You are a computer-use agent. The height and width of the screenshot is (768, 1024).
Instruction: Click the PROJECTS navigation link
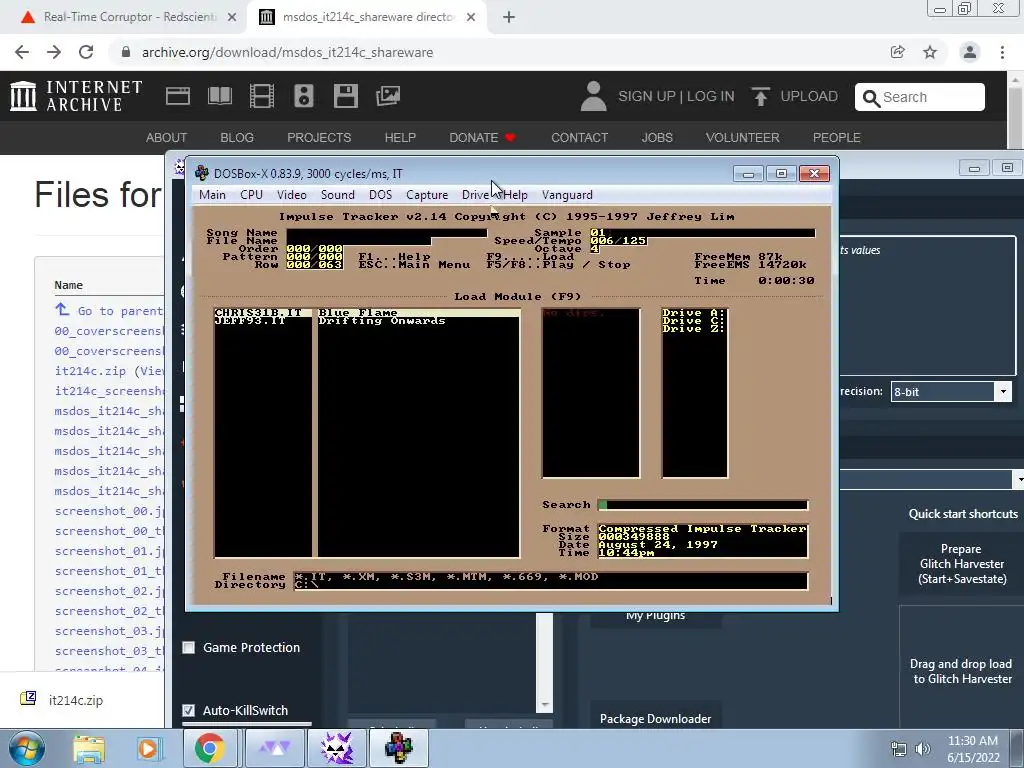(319, 138)
